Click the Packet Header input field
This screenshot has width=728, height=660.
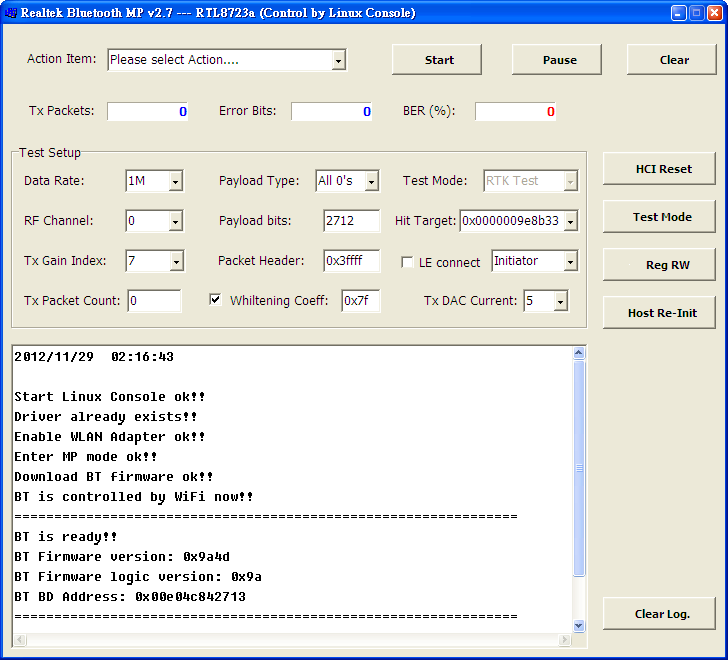click(351, 261)
